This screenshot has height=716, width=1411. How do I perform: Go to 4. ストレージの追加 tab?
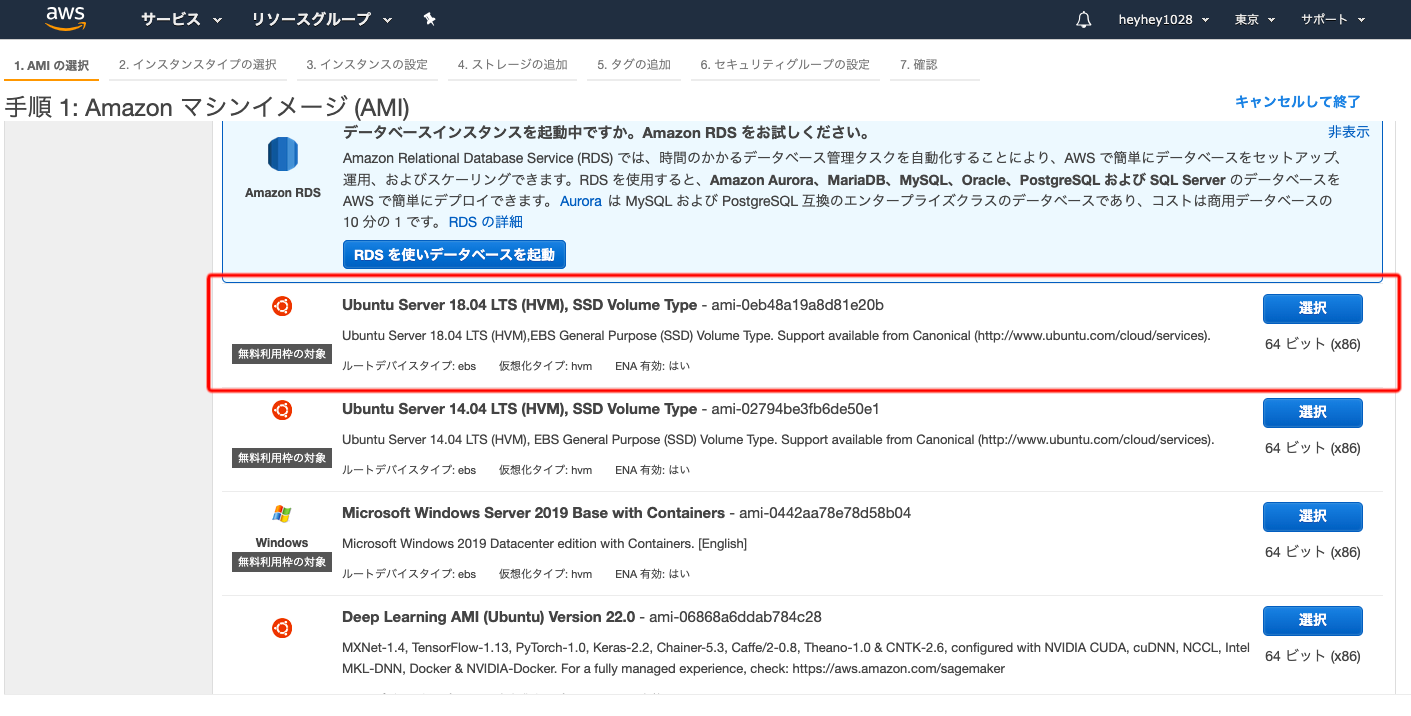[513, 65]
